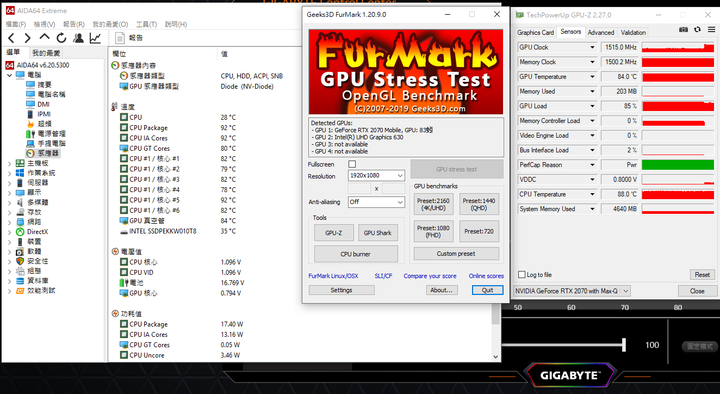Expand the 效能測試 benchmark tree node

pyautogui.click(x=9, y=291)
